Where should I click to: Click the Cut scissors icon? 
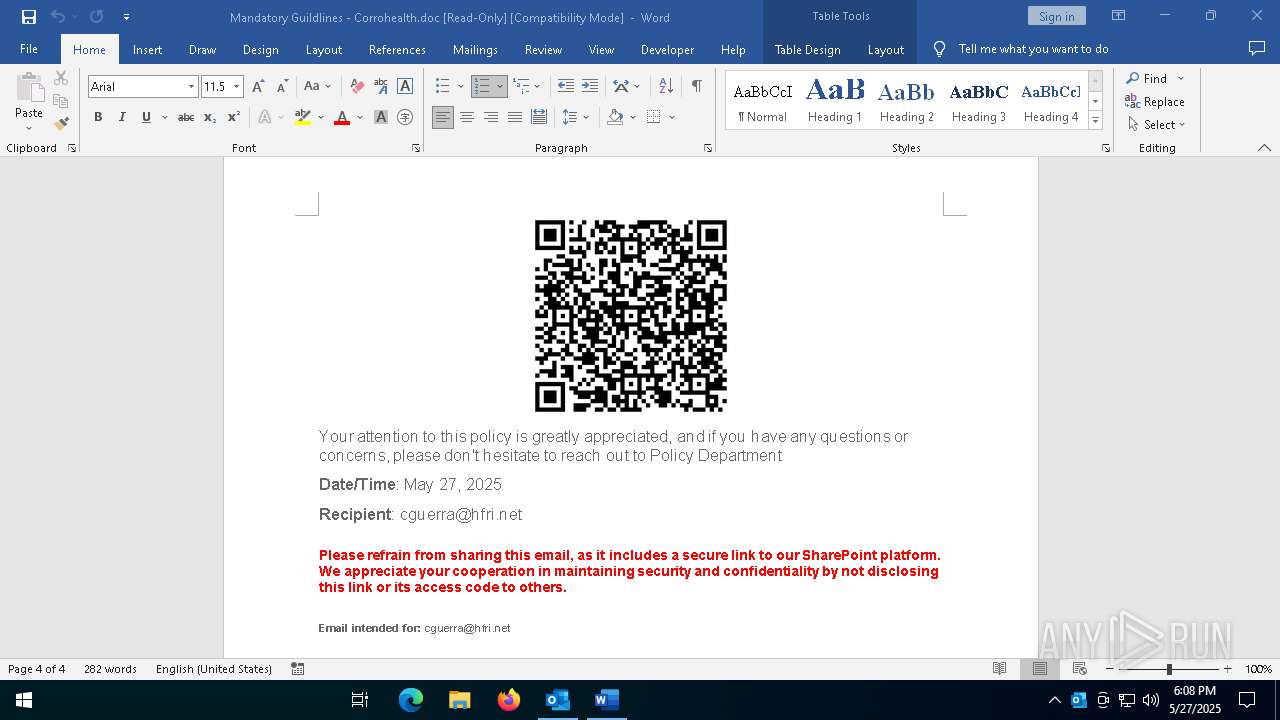(61, 78)
